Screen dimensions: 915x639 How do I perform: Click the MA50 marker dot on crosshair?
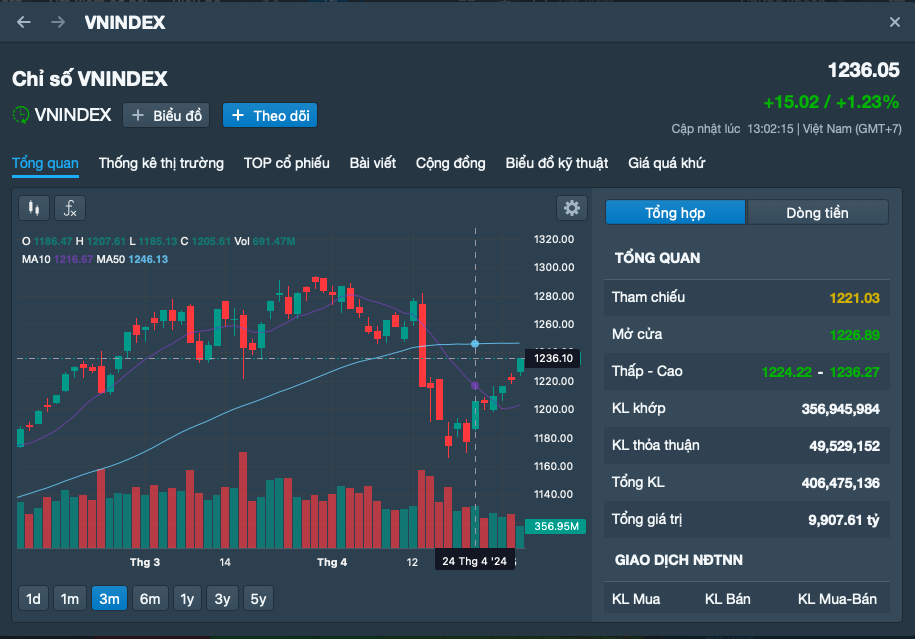click(475, 344)
